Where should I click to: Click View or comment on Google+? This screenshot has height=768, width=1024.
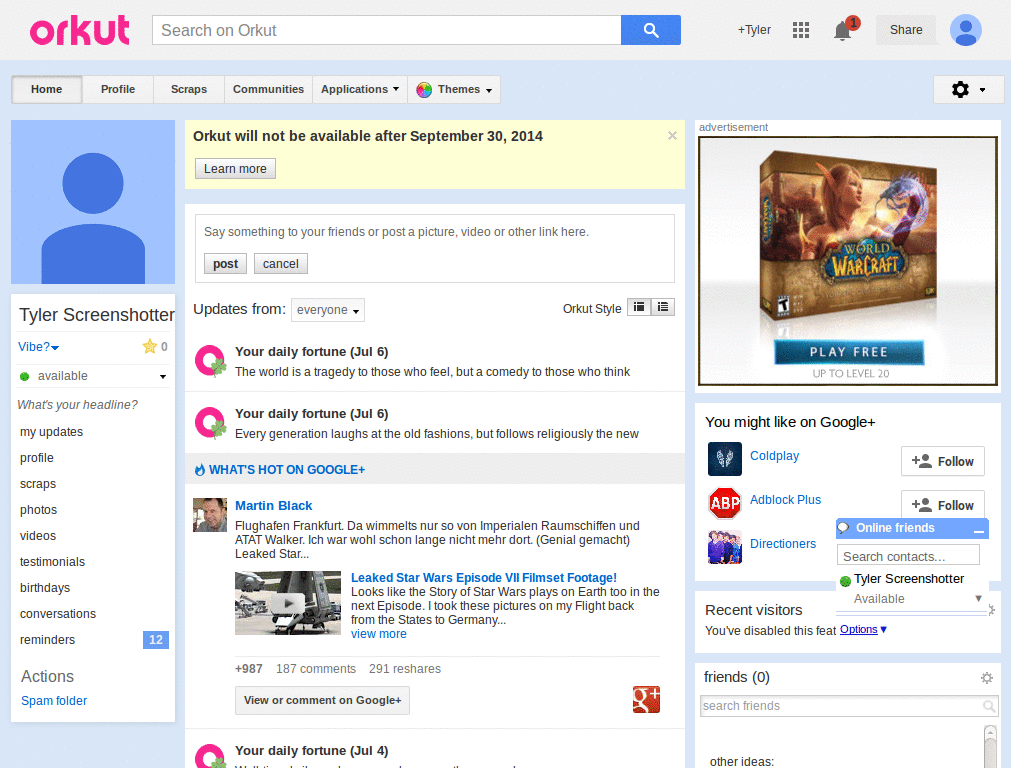(x=323, y=700)
